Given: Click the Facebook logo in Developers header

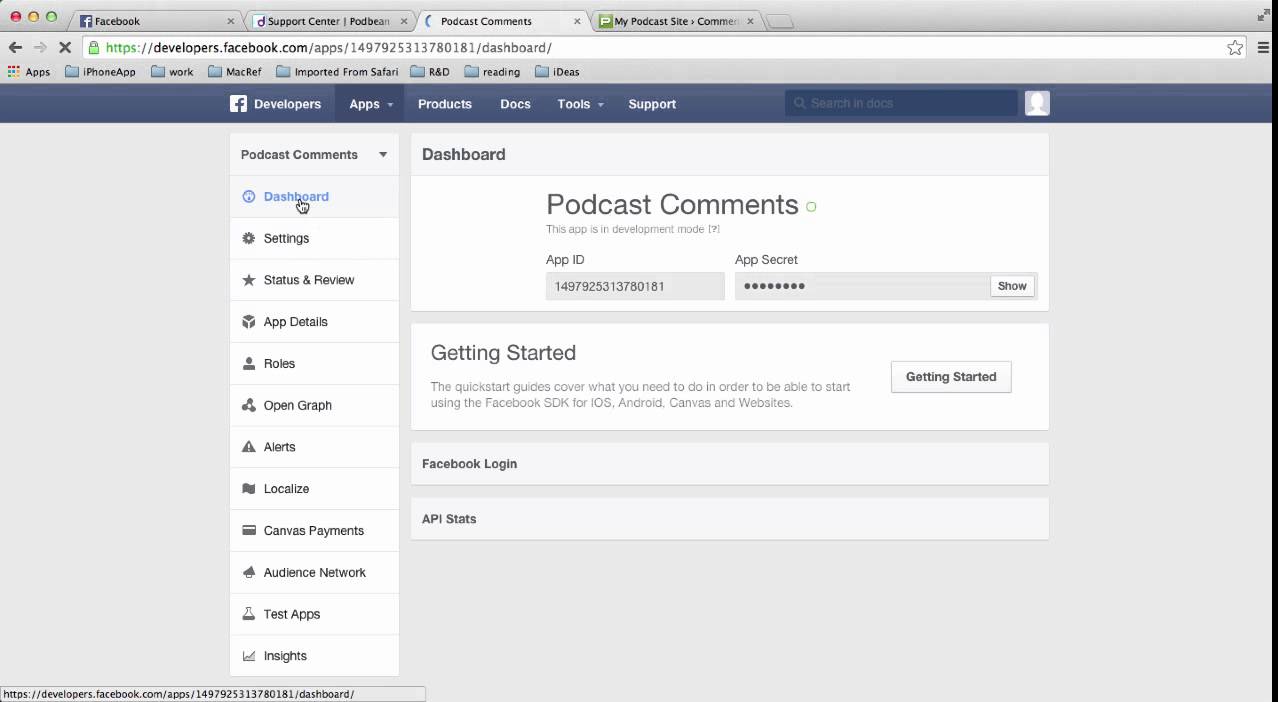Looking at the screenshot, I should point(238,104).
